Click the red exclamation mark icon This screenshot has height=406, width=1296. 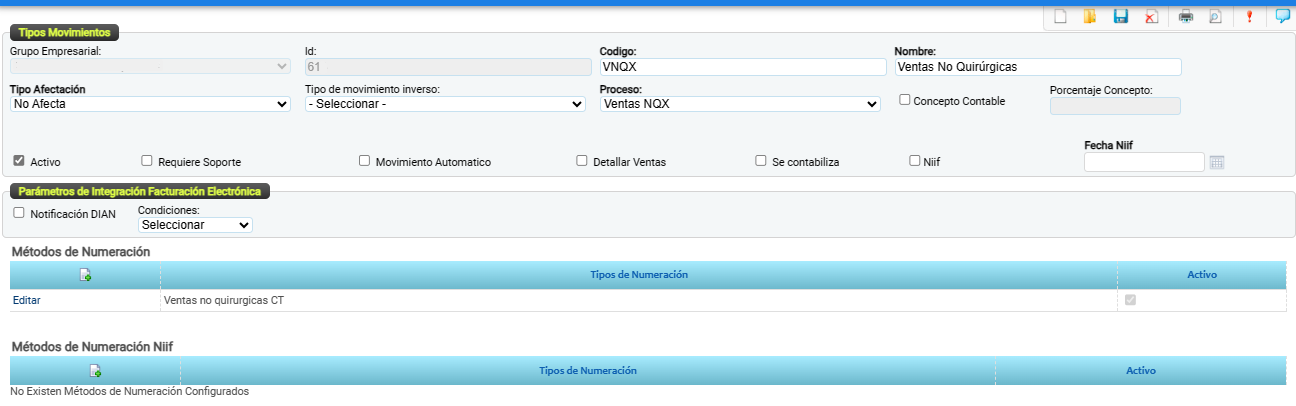(x=1249, y=17)
